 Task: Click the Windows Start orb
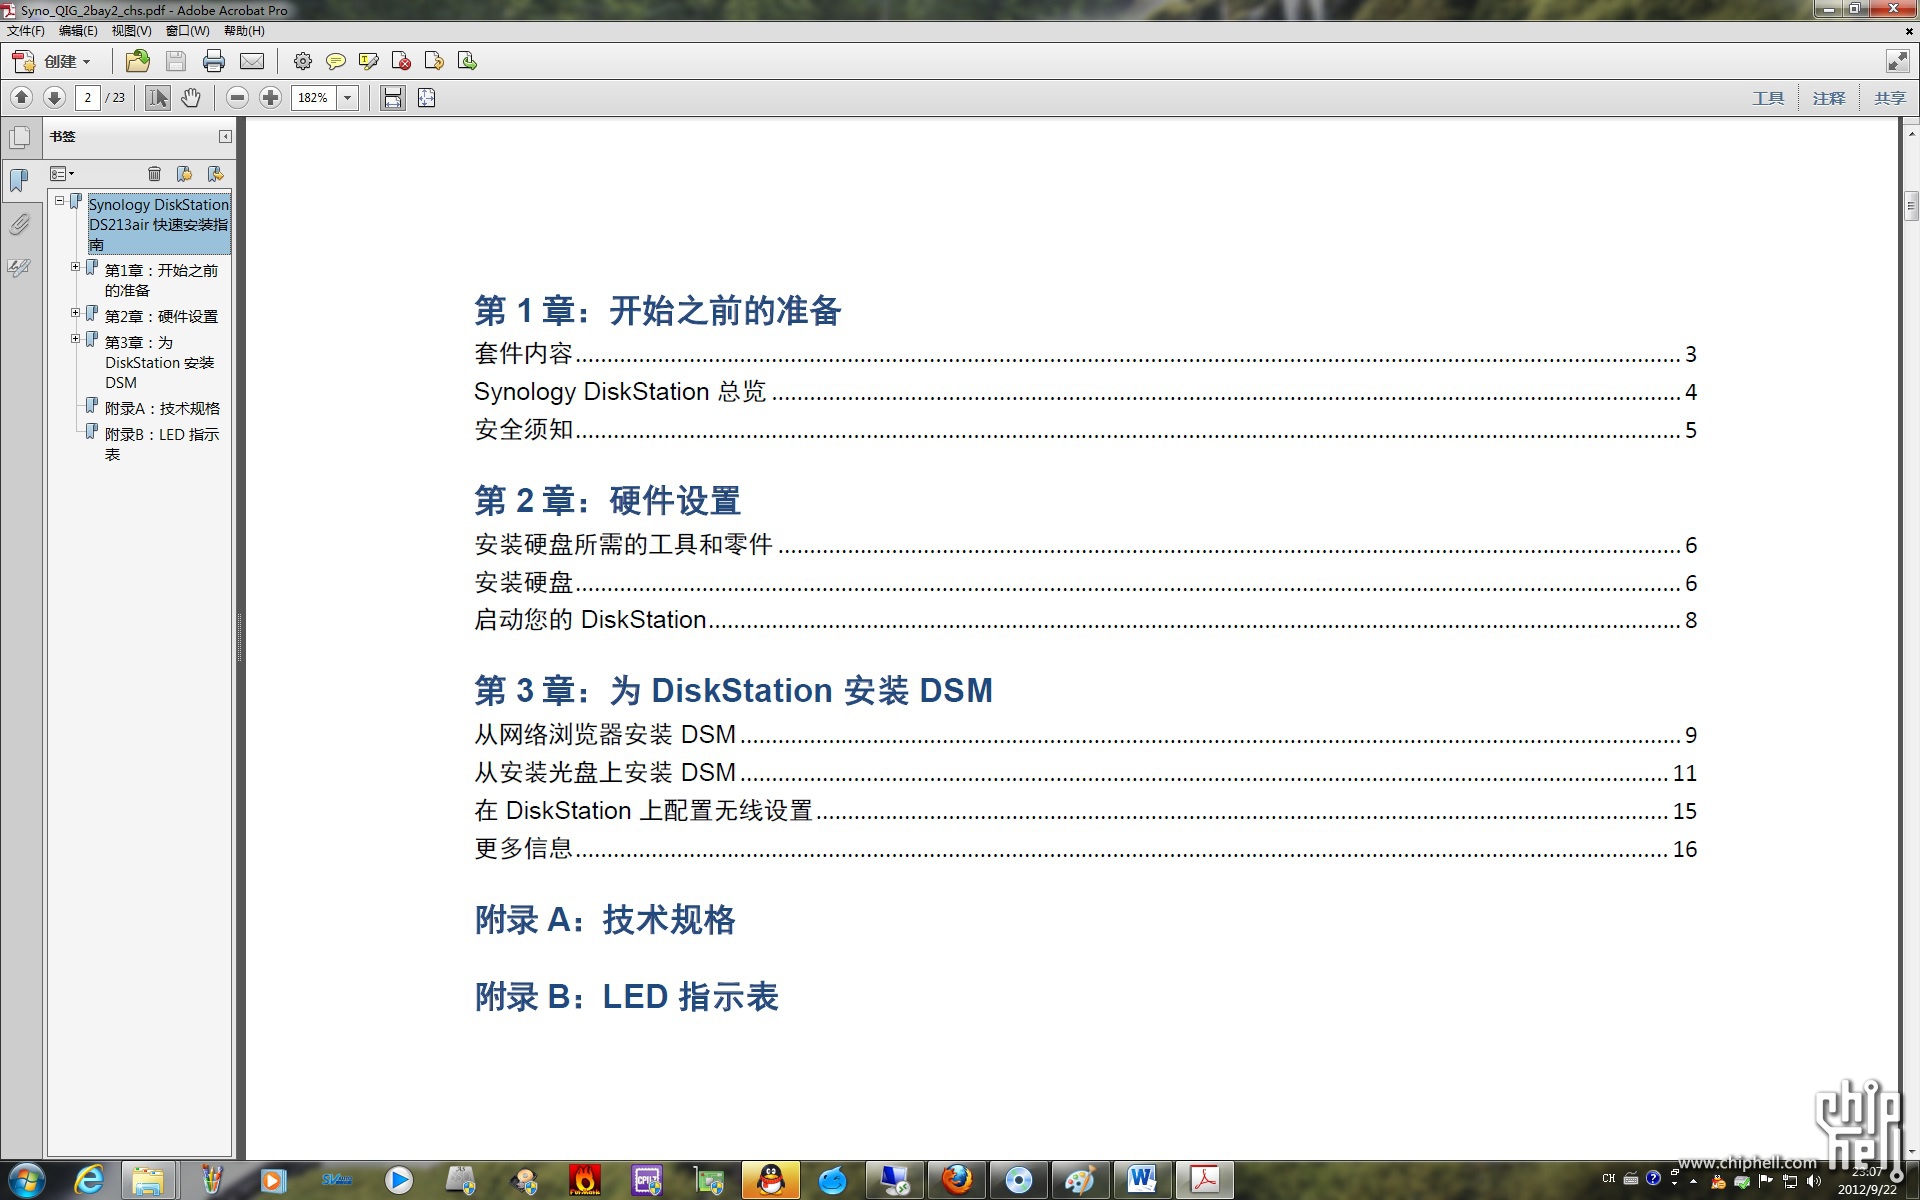(26, 1181)
